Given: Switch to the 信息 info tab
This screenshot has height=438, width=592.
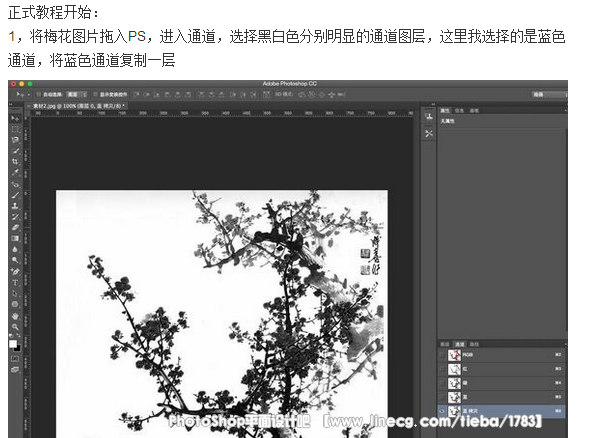Looking at the screenshot, I should pos(459,110).
